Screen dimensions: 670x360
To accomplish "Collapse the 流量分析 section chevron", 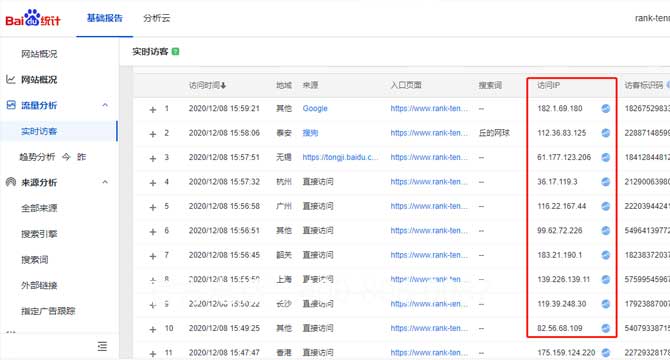I will click(105, 105).
